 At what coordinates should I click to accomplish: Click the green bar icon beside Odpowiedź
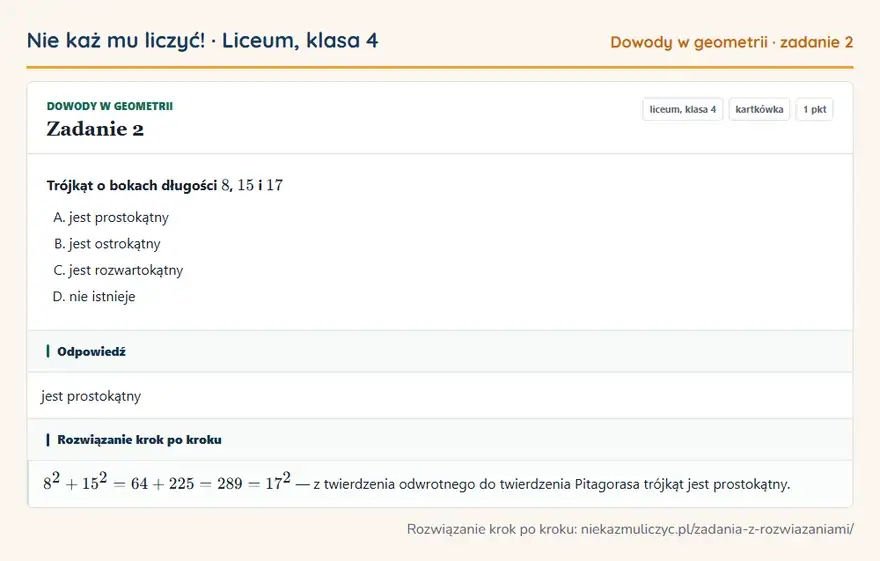click(48, 352)
